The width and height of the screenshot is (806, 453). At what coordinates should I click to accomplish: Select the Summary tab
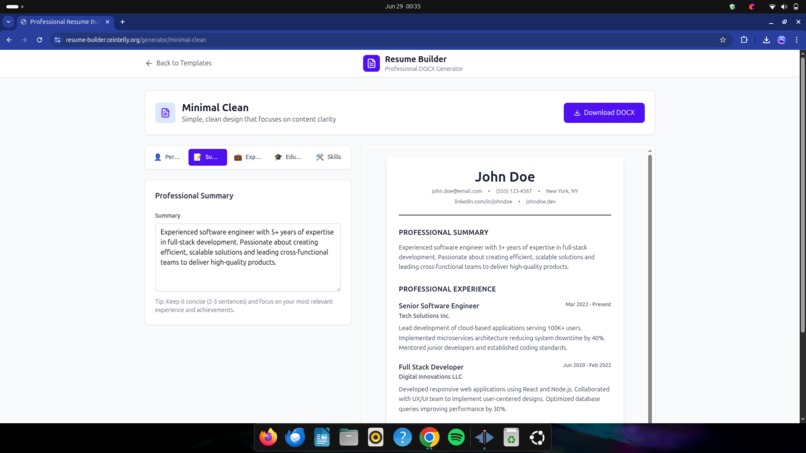[x=208, y=157]
